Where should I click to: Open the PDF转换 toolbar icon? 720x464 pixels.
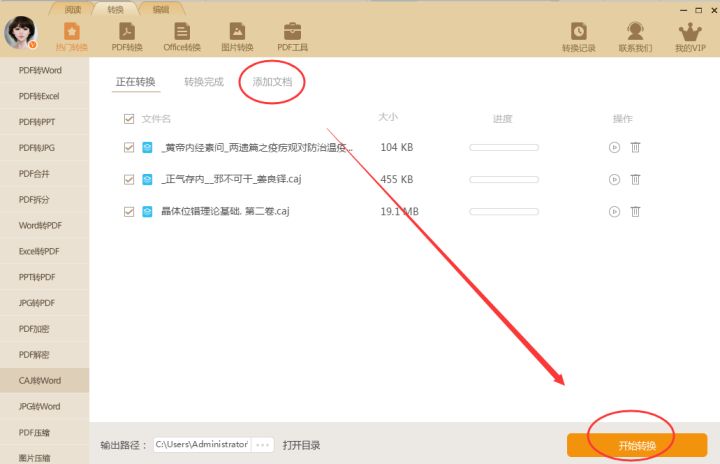point(127,37)
